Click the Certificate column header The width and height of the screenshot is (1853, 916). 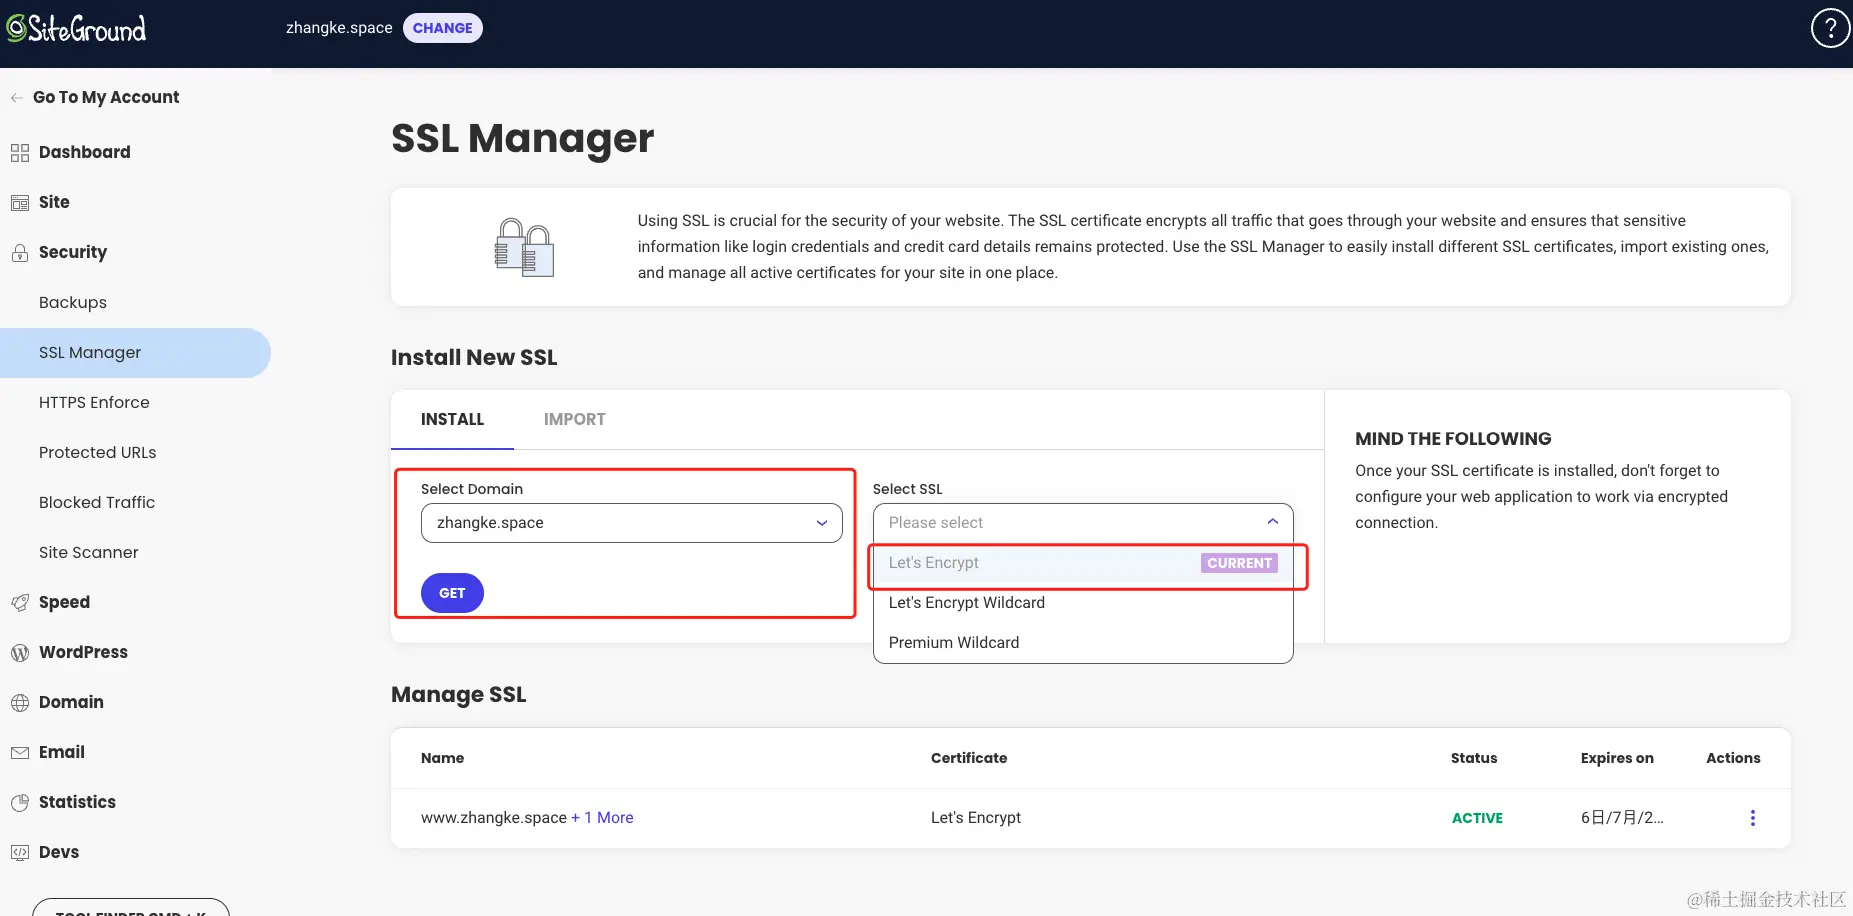coord(969,758)
